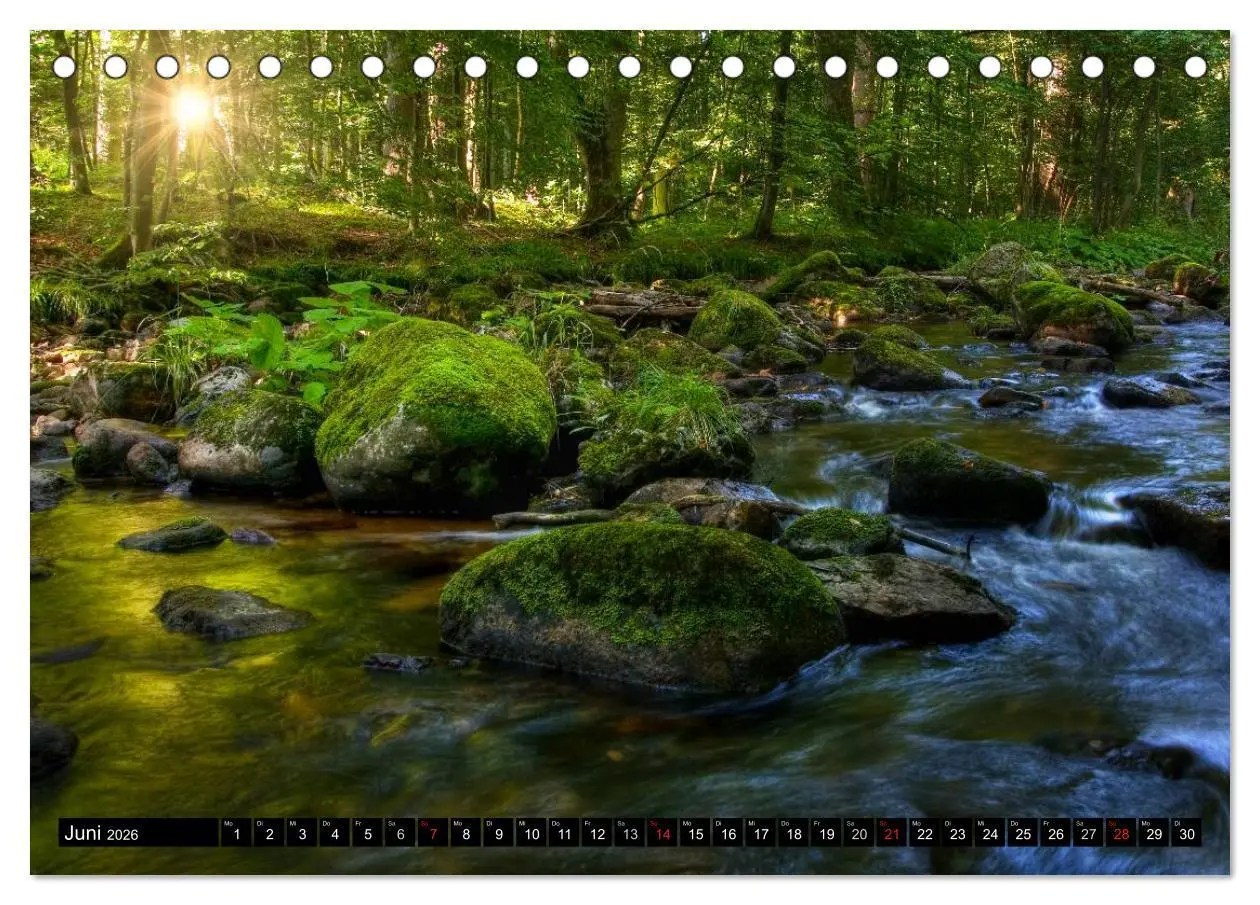Click Saturday the 20th cell

[x=859, y=832]
